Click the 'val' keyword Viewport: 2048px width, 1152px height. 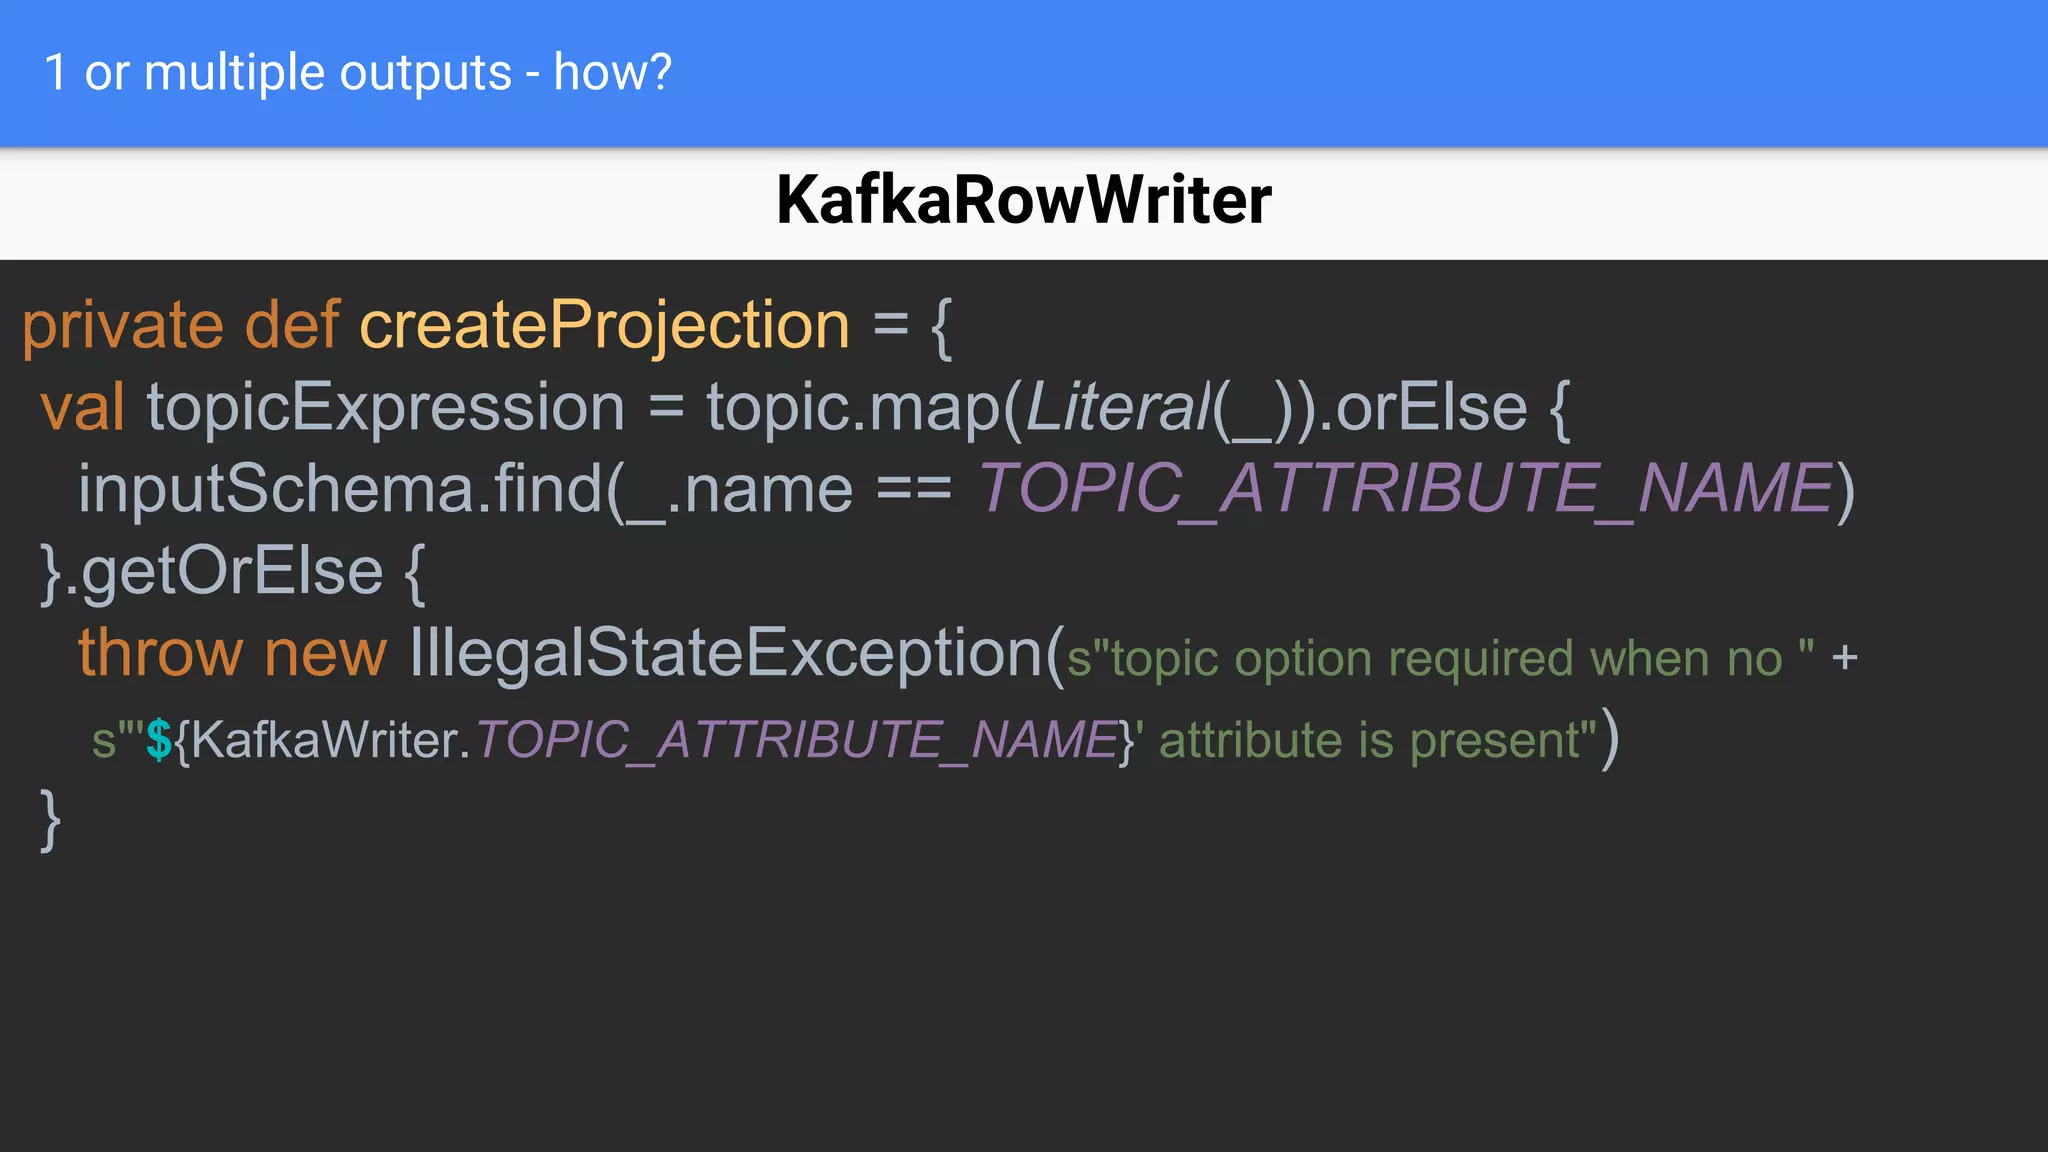(82, 408)
